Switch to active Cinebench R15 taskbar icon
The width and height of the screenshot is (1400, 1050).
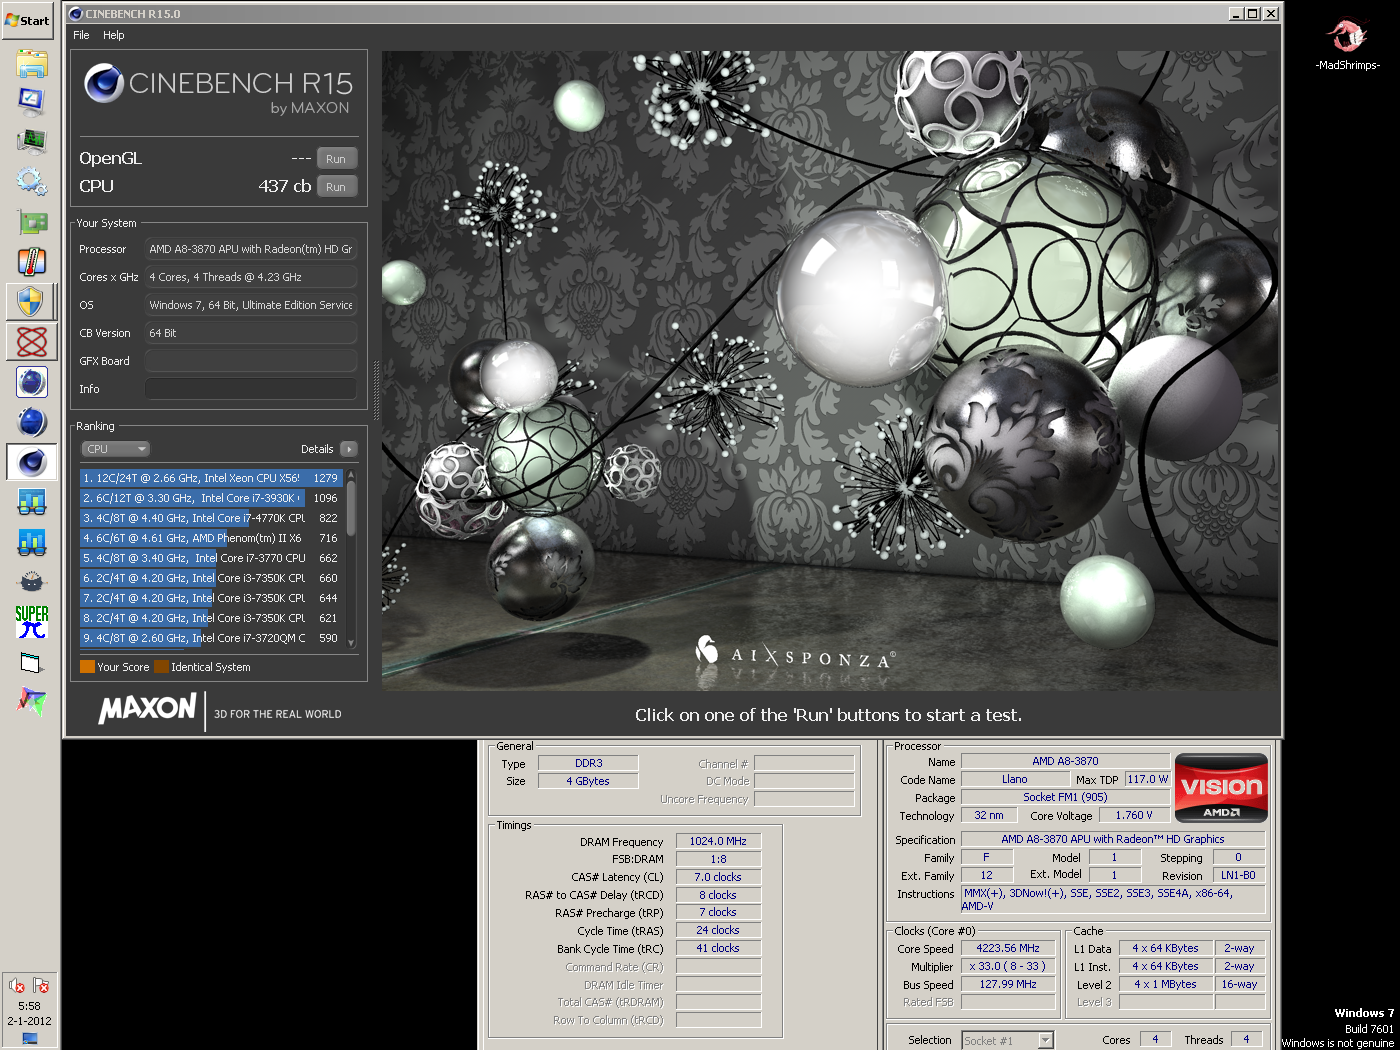[x=31, y=462]
